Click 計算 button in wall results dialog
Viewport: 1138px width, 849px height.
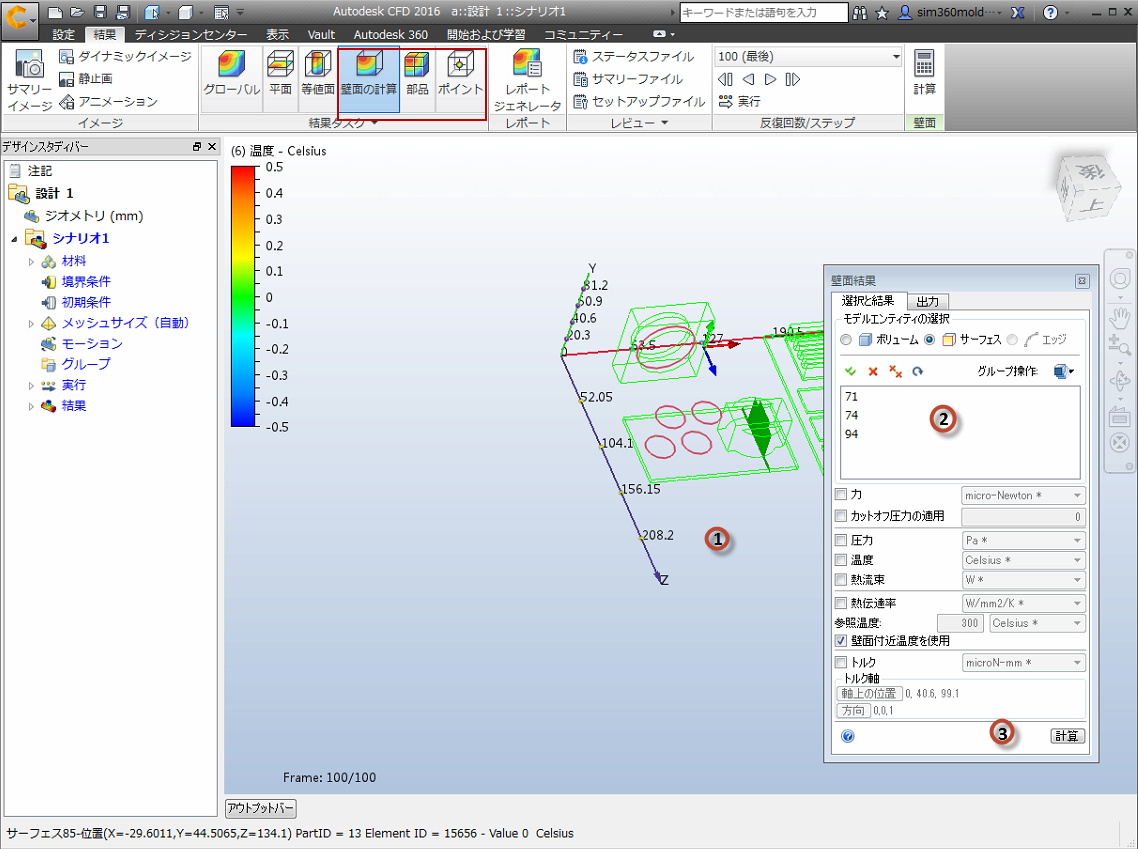click(1067, 736)
